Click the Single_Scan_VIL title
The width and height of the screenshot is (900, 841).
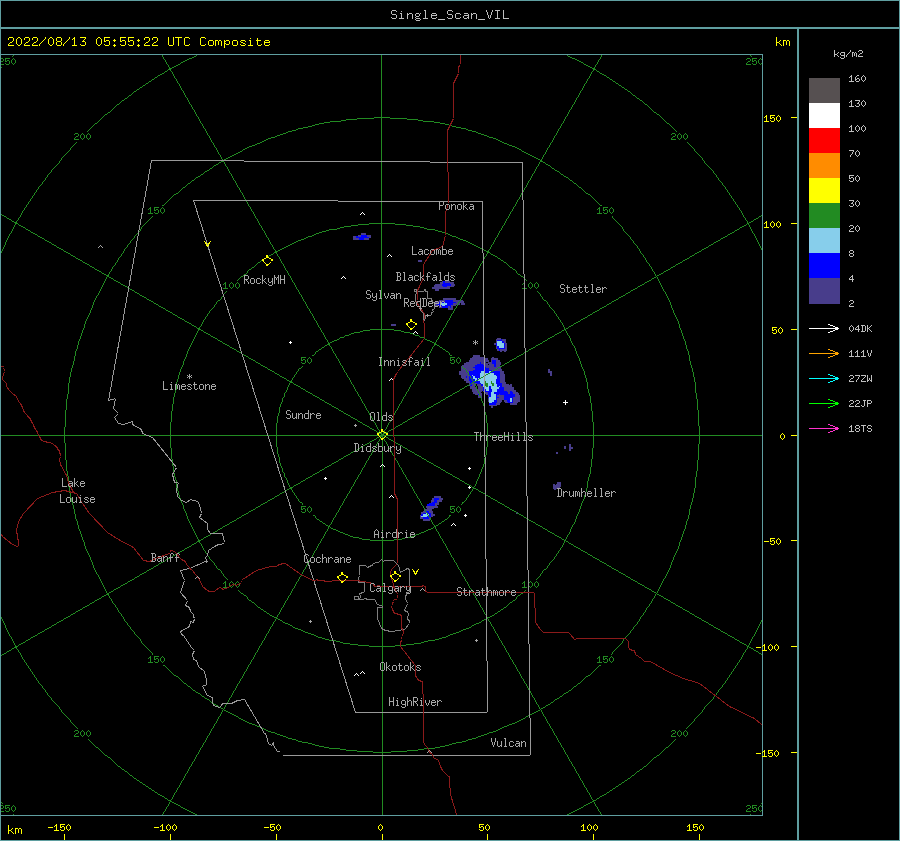449,15
